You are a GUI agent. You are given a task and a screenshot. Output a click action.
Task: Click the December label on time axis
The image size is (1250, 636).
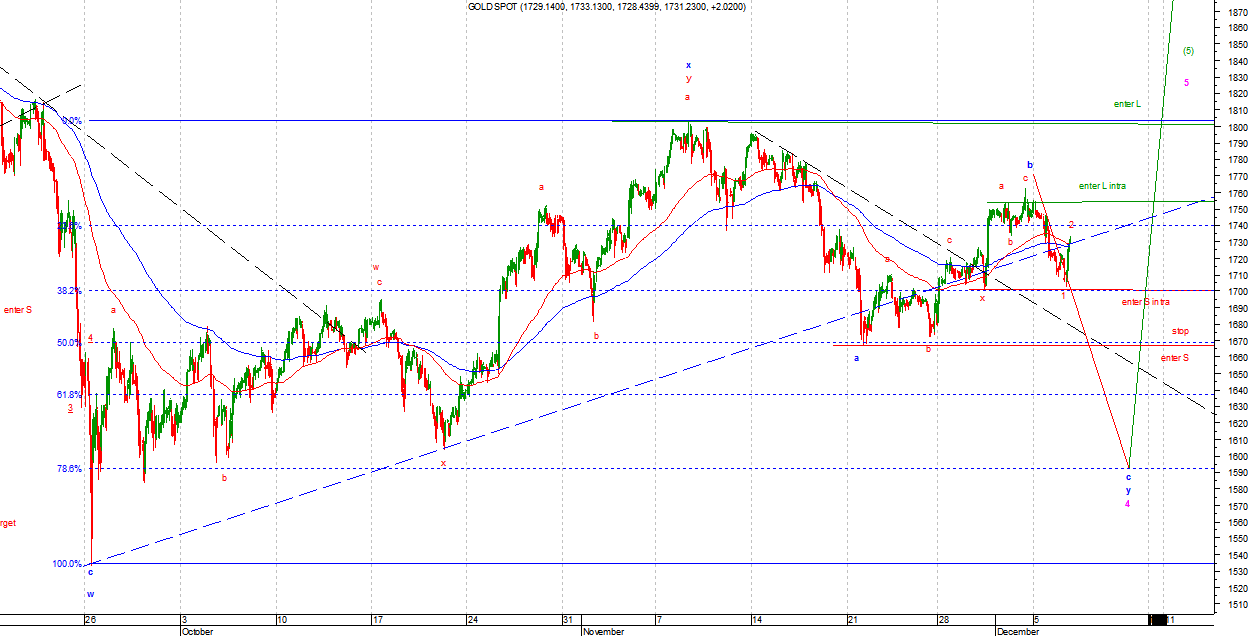click(x=1018, y=632)
